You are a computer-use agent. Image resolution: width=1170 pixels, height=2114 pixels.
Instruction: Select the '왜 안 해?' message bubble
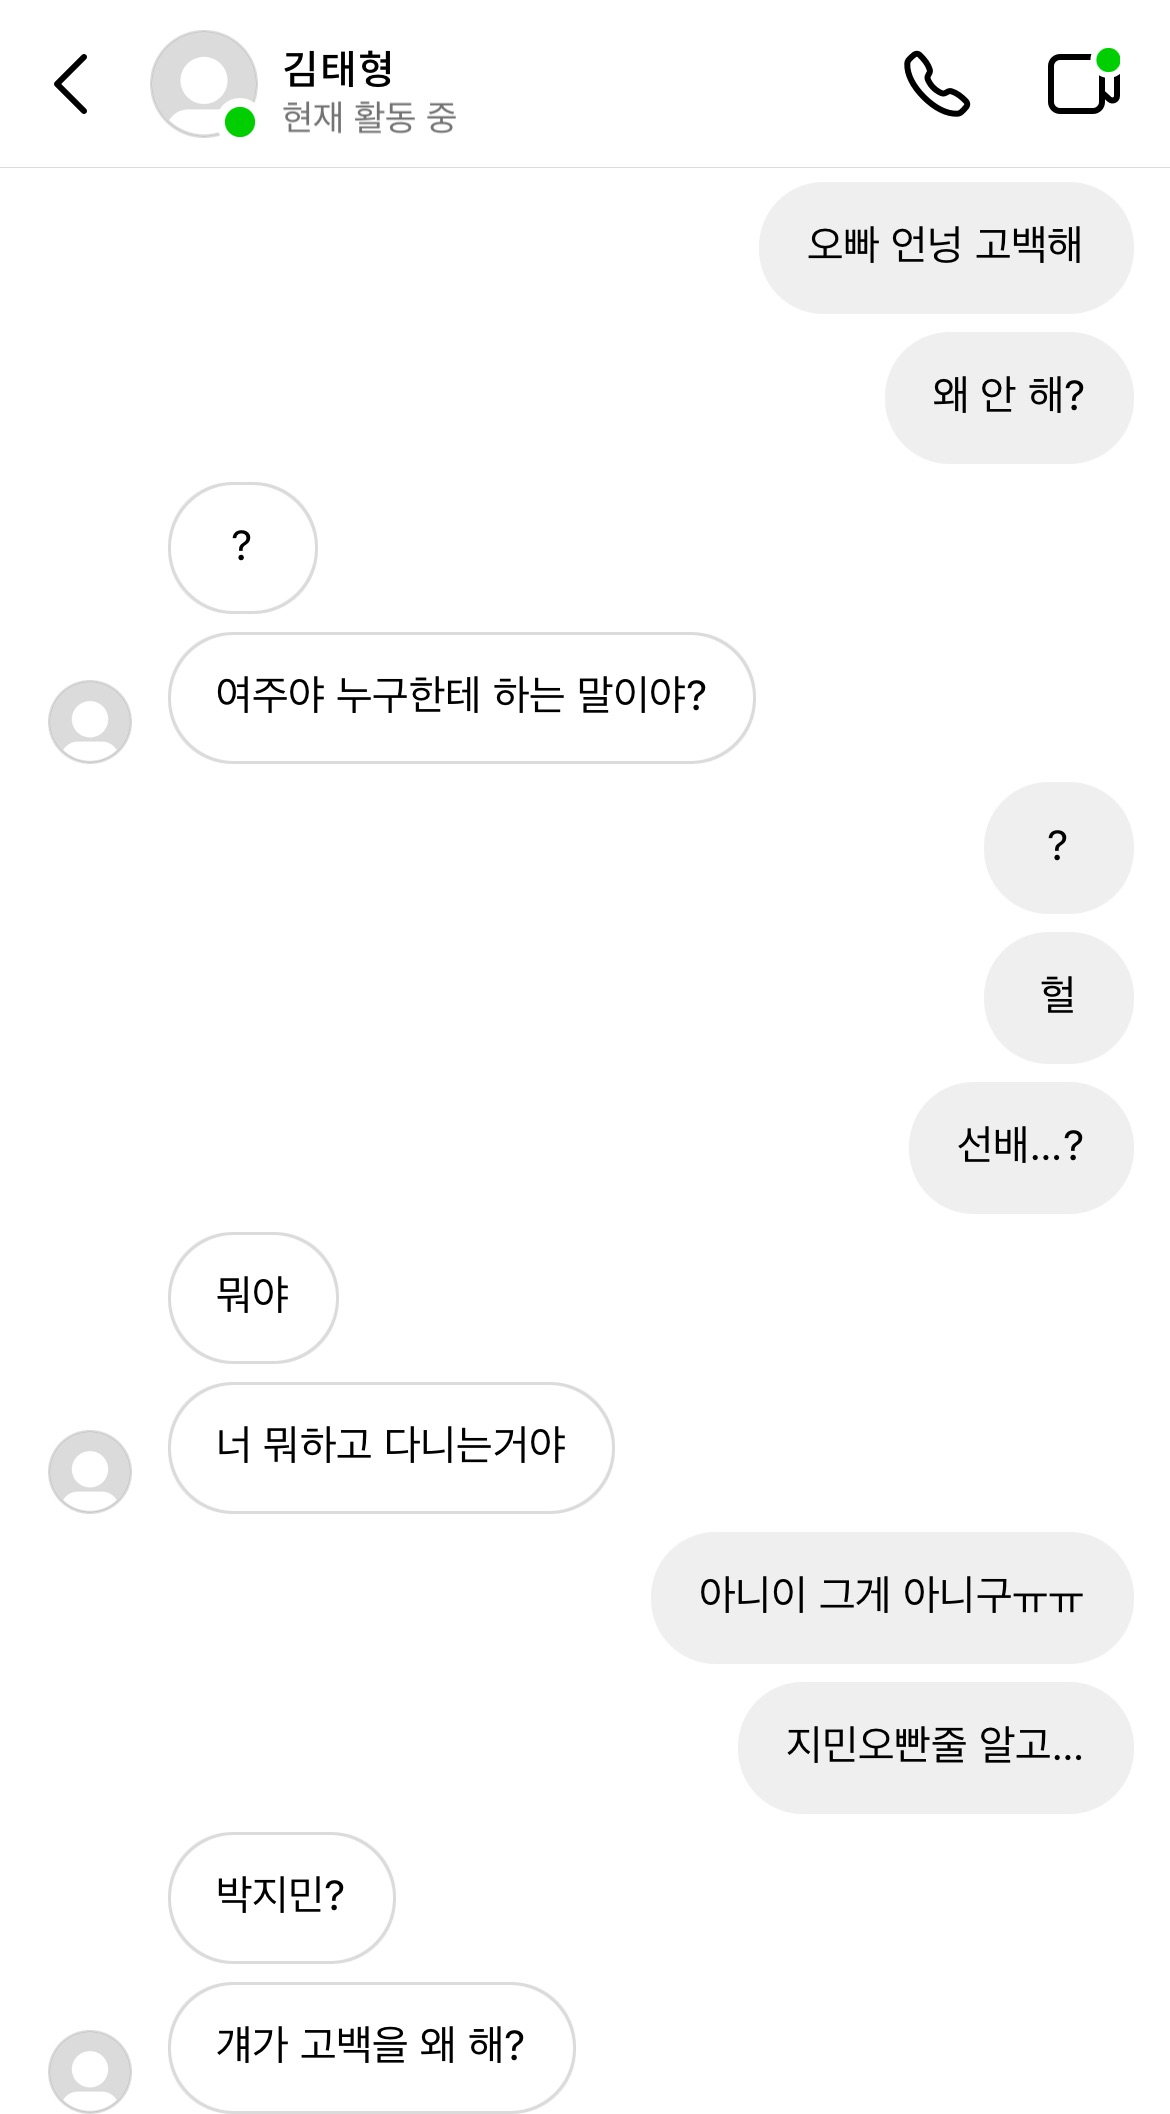tap(1008, 397)
